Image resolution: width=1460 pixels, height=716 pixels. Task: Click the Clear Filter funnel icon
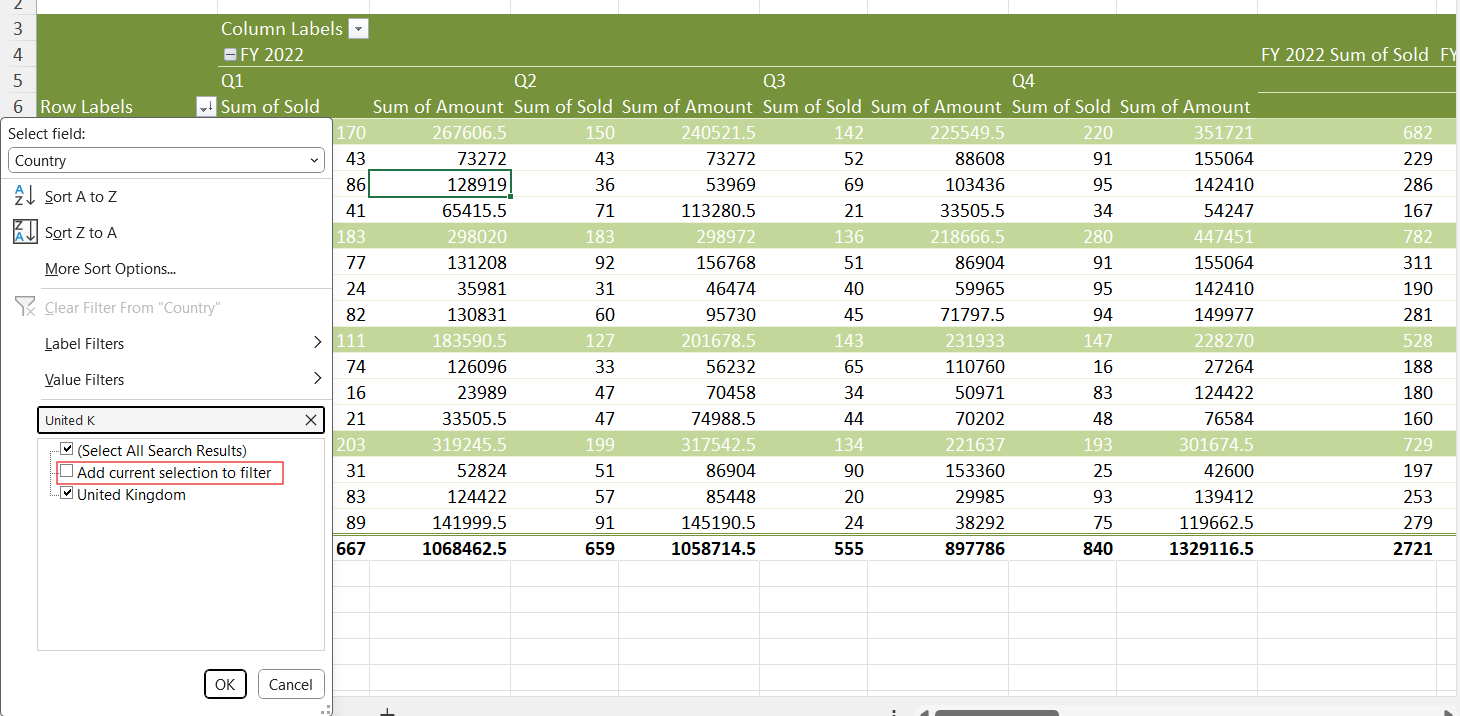tap(25, 307)
